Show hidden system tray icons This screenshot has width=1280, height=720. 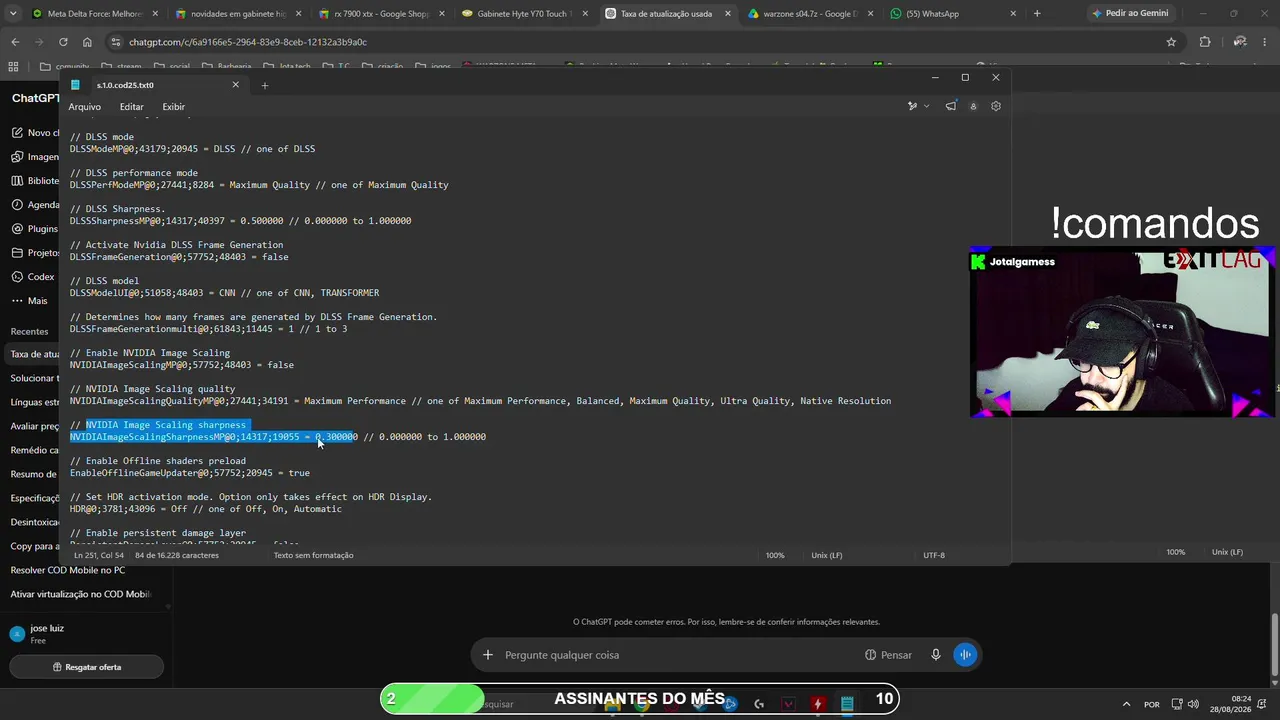point(1126,704)
